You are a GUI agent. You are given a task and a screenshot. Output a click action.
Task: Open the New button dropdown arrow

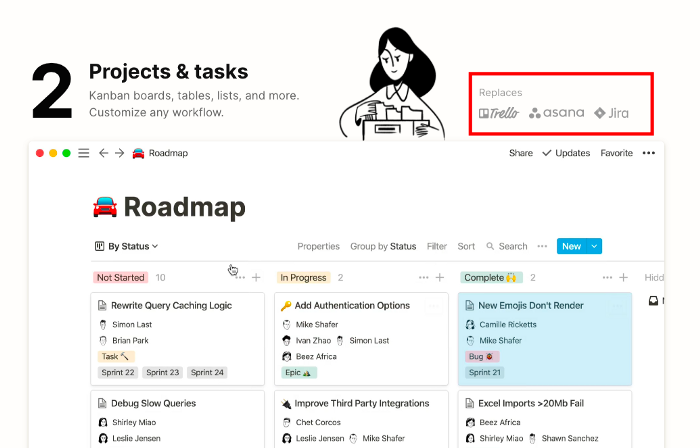point(594,246)
